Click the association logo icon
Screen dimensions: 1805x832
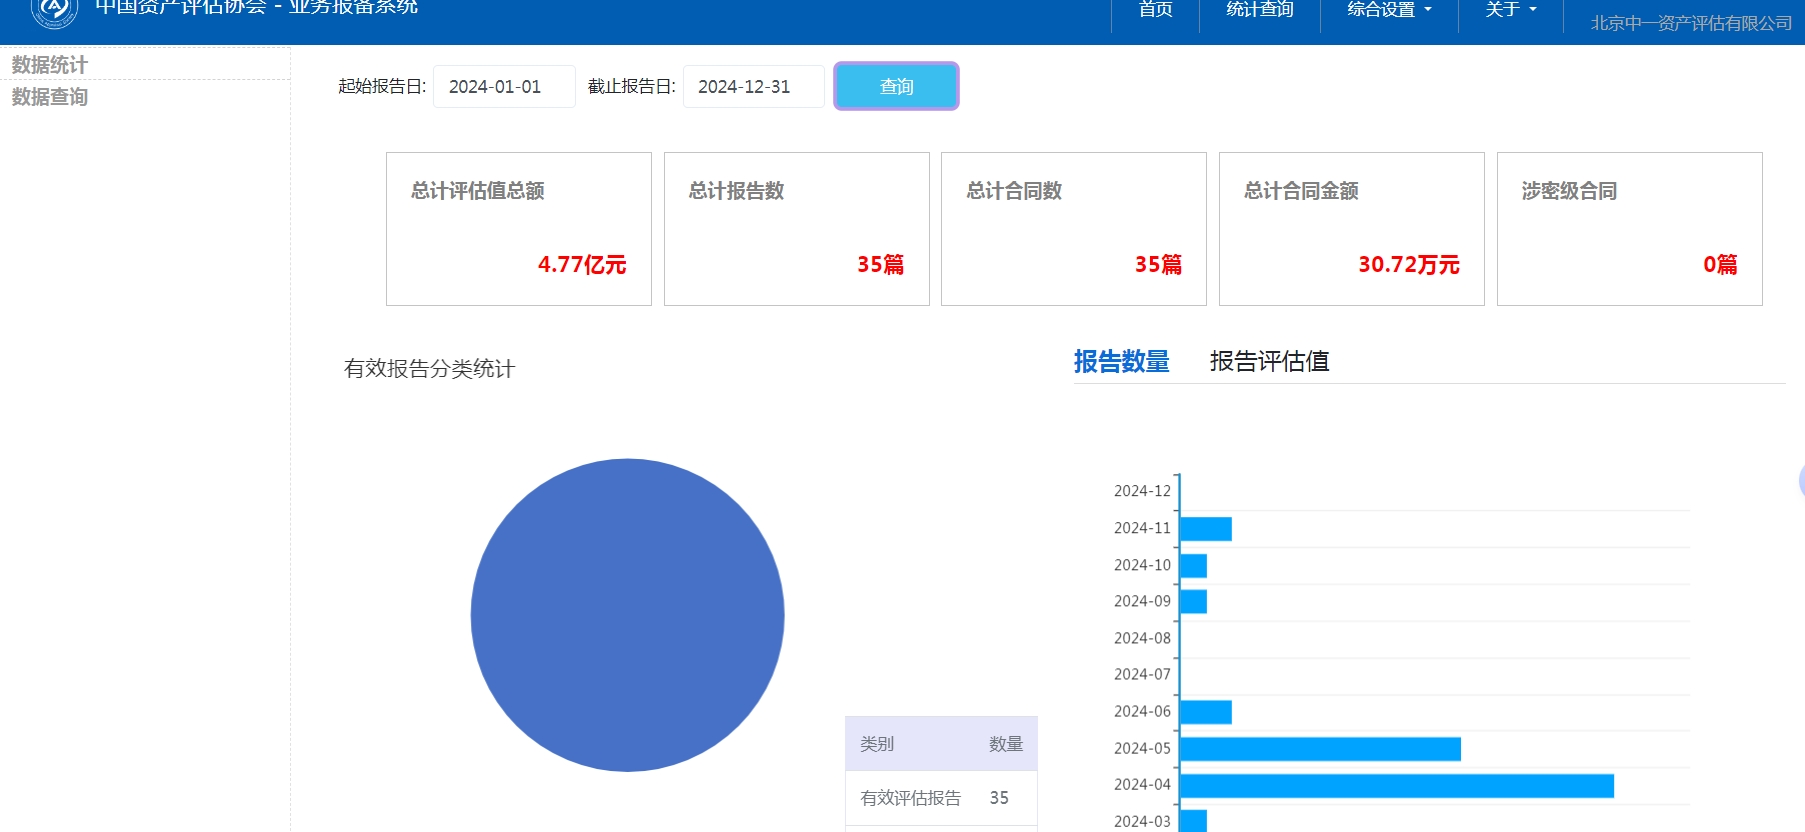click(54, 10)
